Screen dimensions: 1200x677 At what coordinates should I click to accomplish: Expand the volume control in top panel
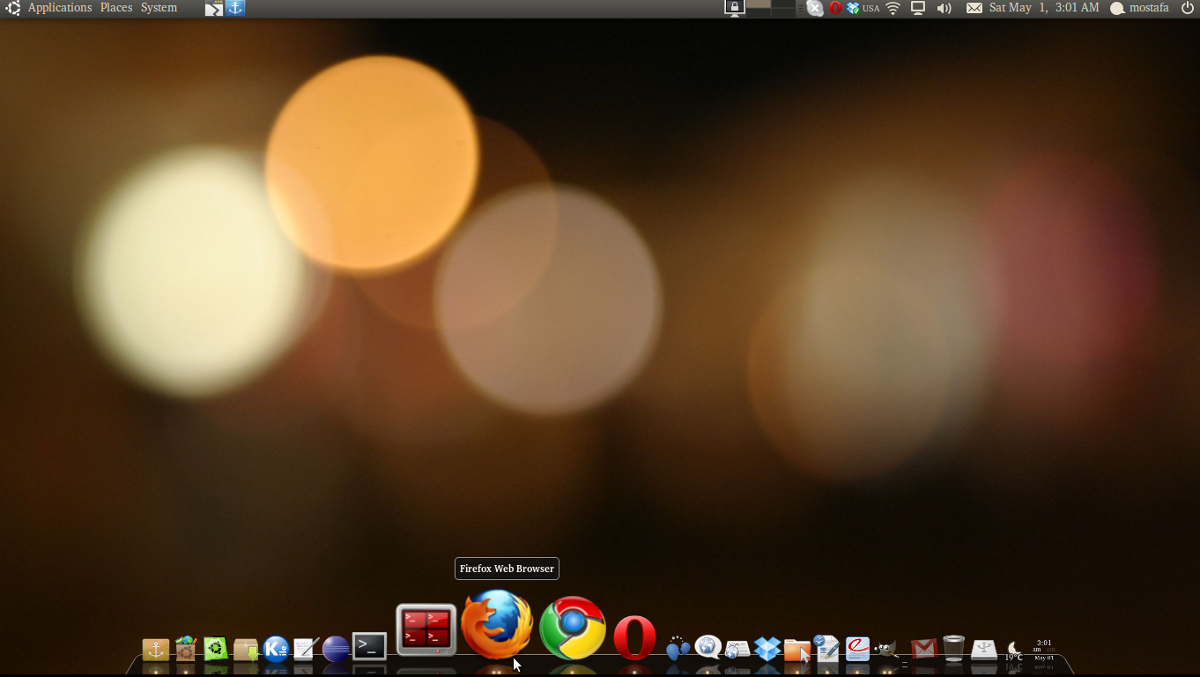(x=944, y=8)
